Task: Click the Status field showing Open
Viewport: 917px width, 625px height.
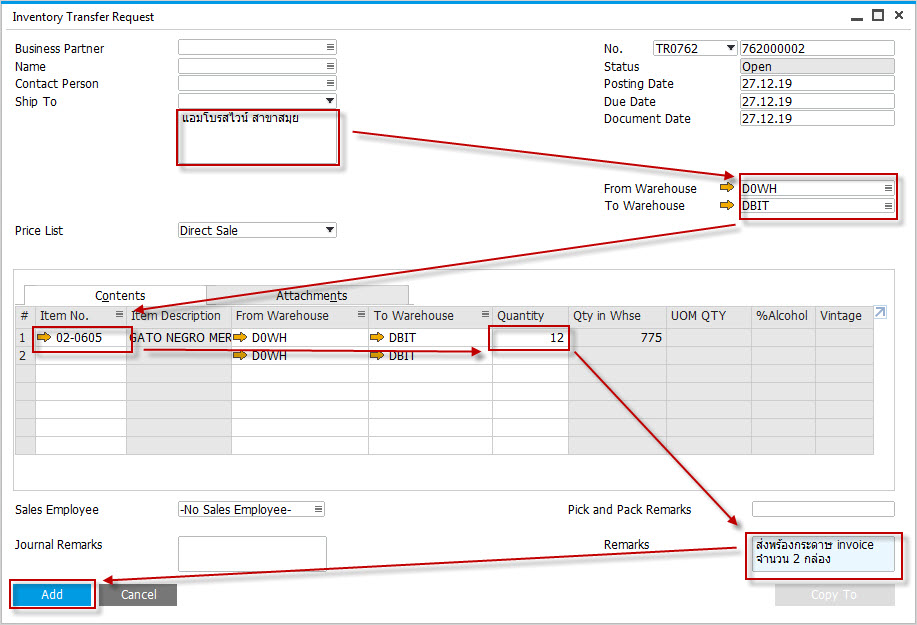Action: 817,66
